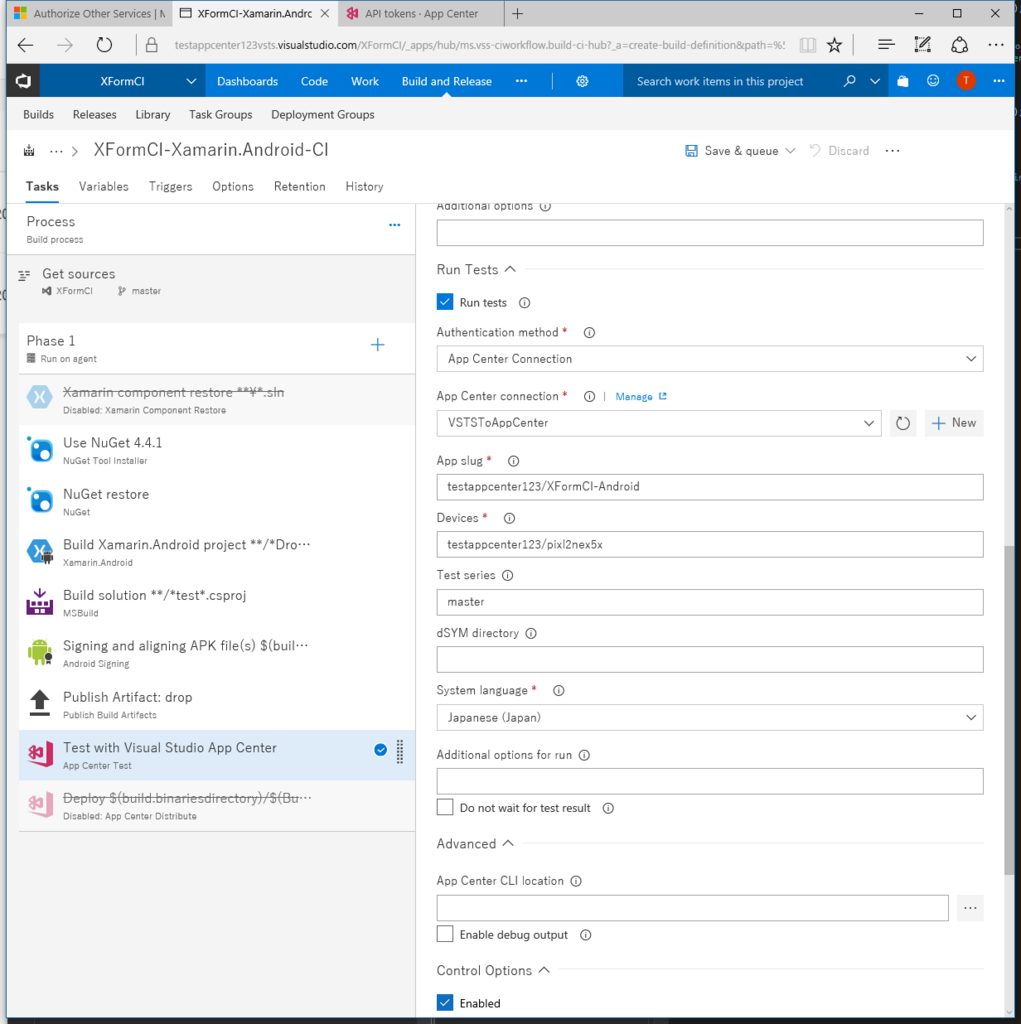Open the VSTSToAppCenter connection dropdown
The image size is (1021, 1024).
658,423
